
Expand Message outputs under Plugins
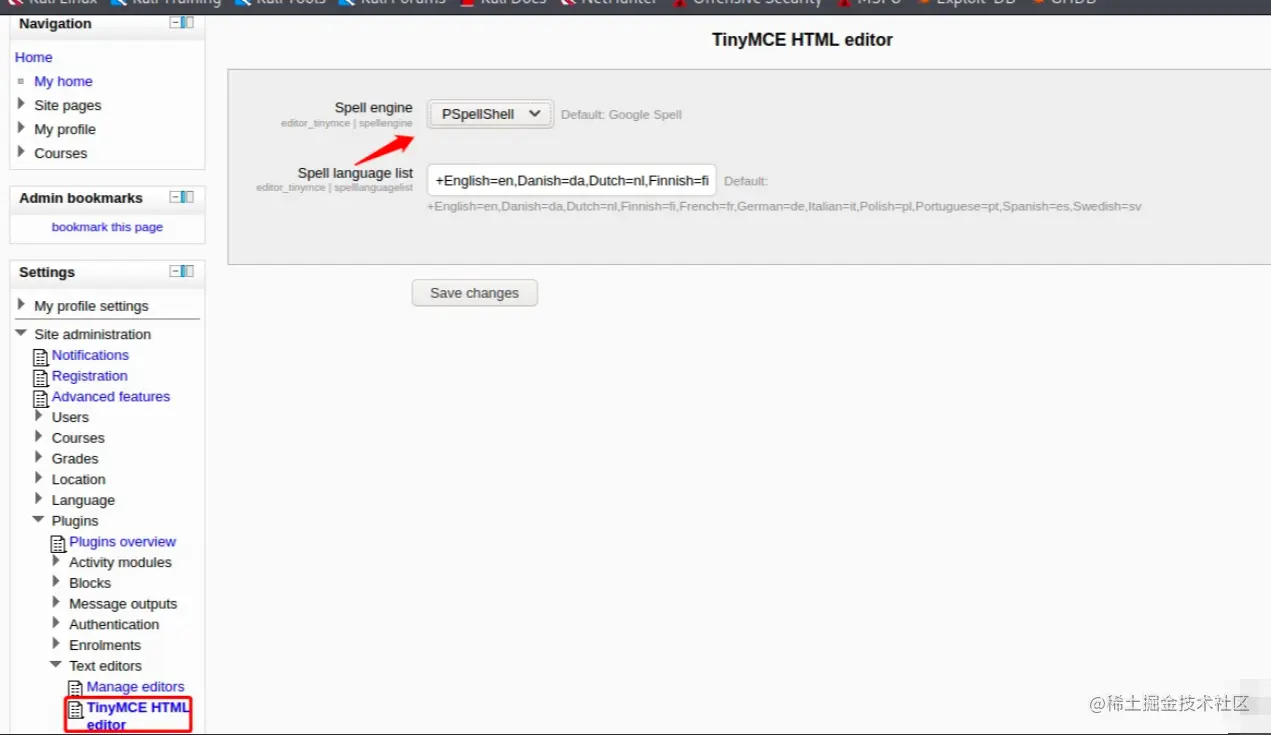[57, 603]
